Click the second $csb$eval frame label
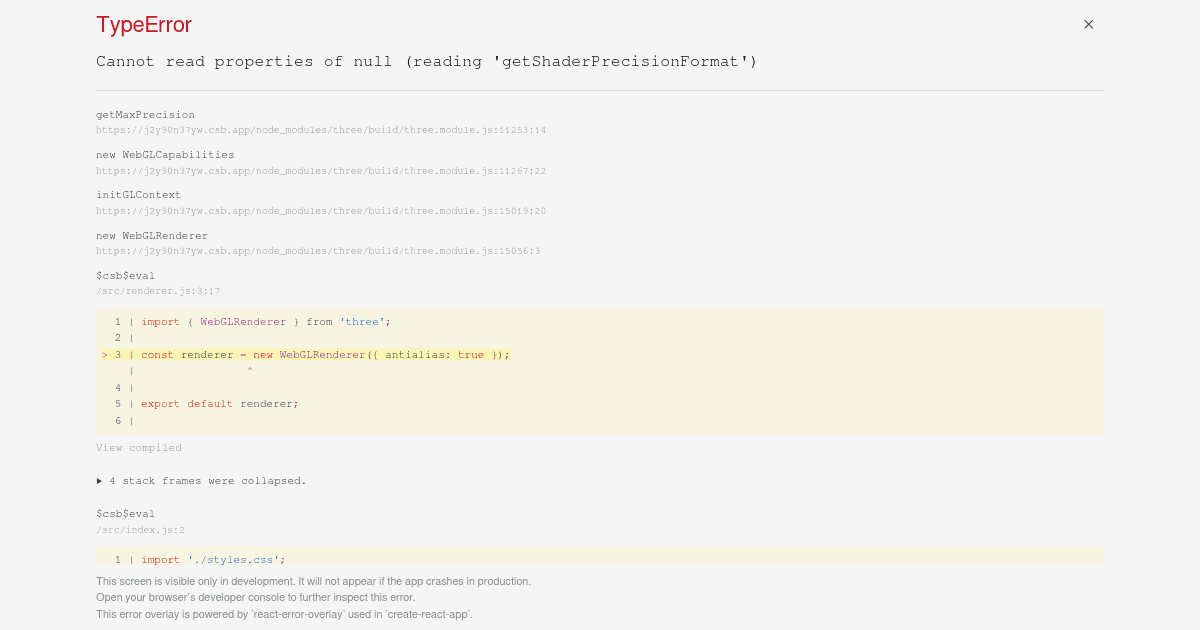Screen dimensions: 1200x630 125,514
